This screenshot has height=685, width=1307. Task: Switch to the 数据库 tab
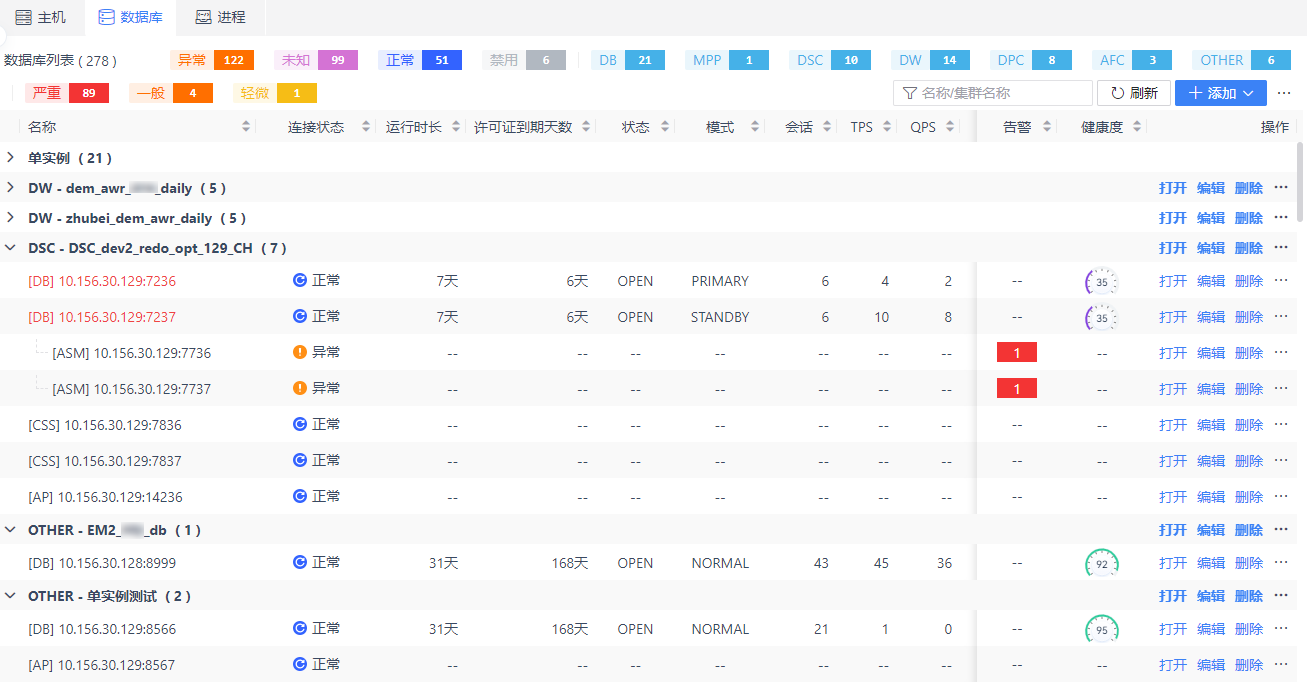(x=131, y=17)
